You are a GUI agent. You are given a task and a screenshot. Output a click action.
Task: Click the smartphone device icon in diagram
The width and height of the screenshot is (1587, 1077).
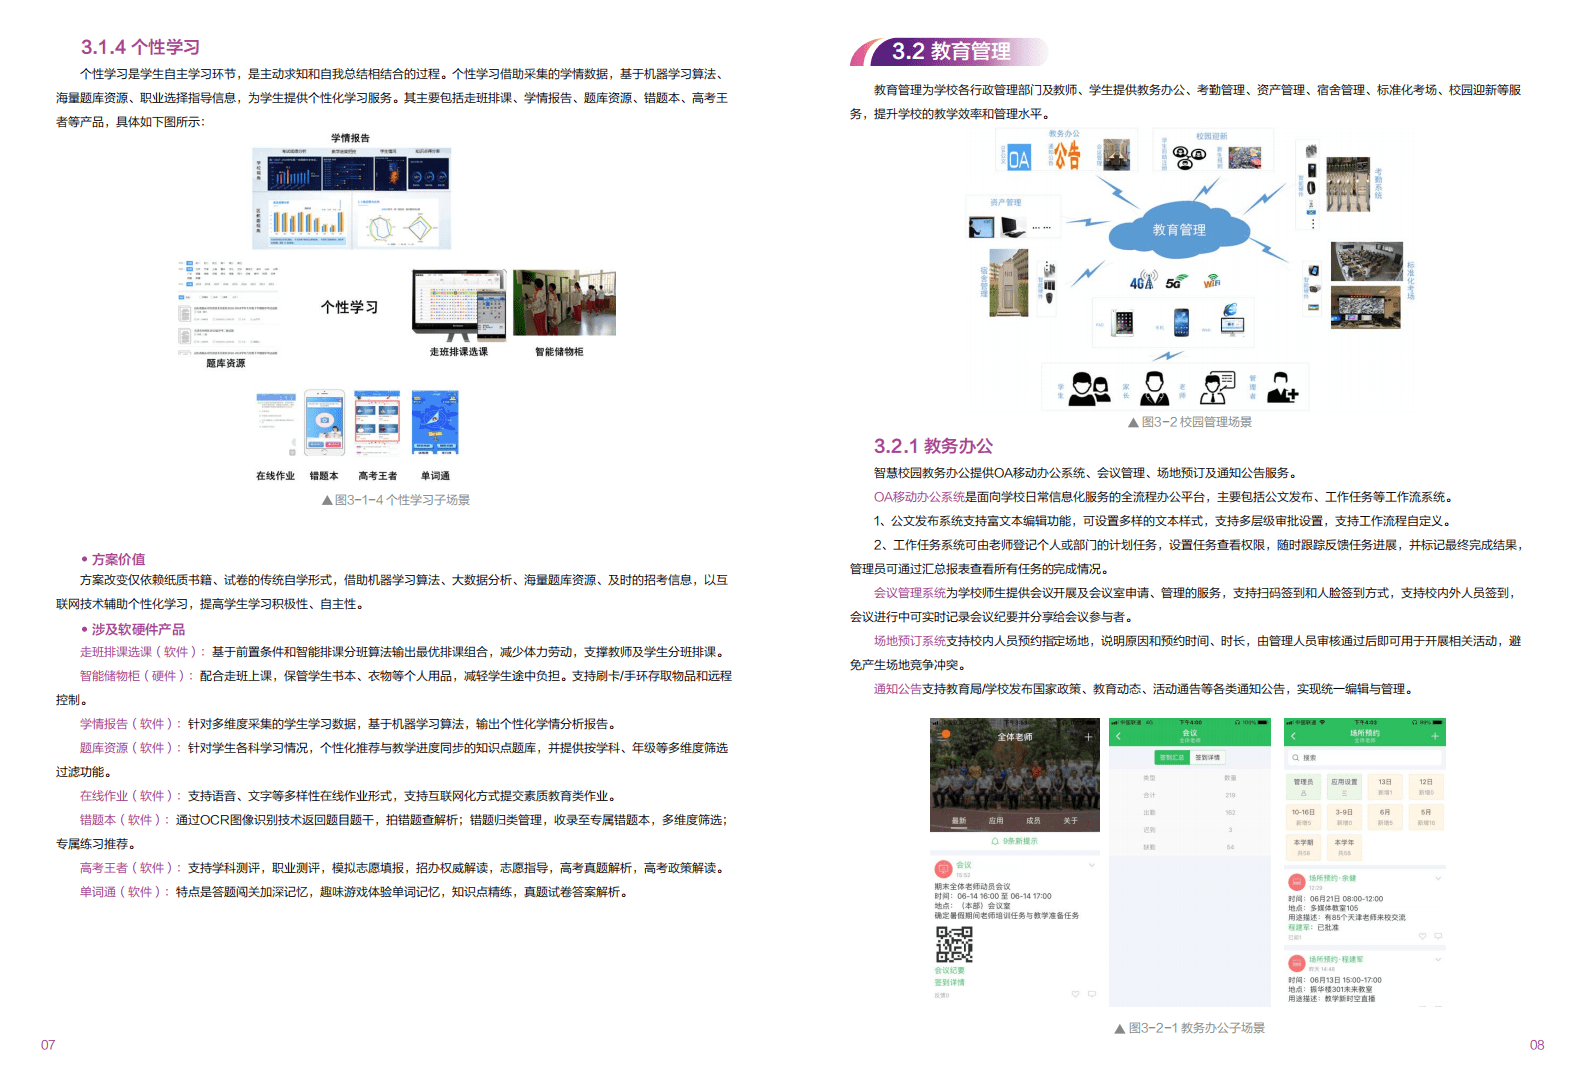(x=1181, y=322)
